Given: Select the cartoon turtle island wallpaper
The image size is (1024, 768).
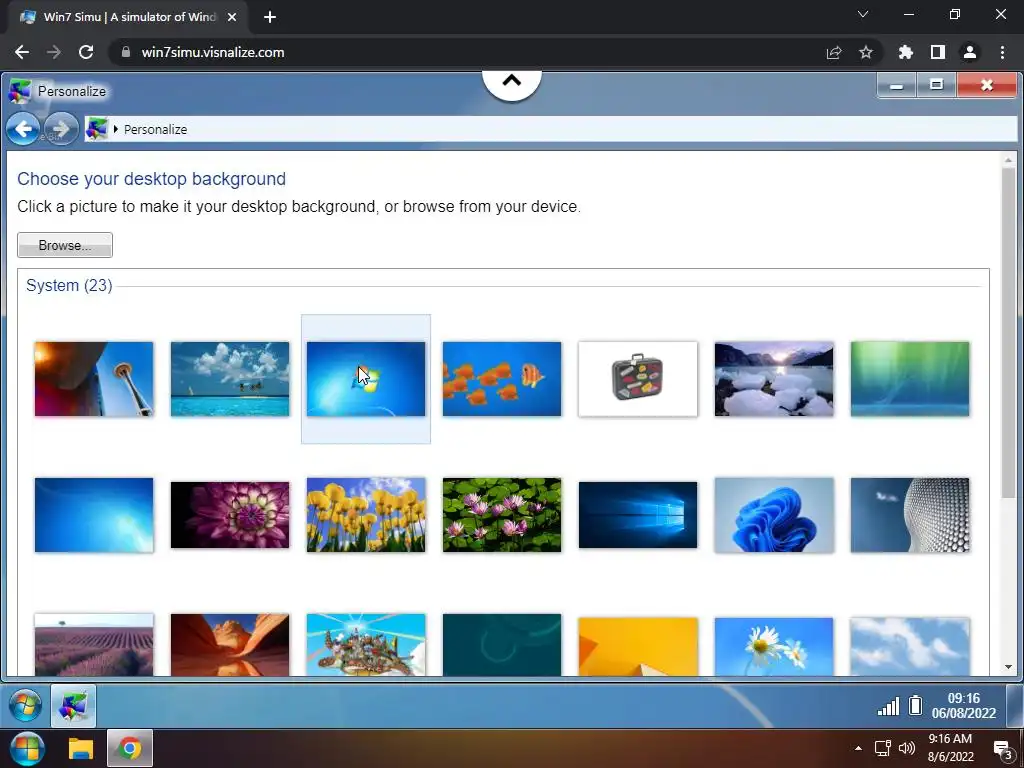Looking at the screenshot, I should click(x=366, y=645).
